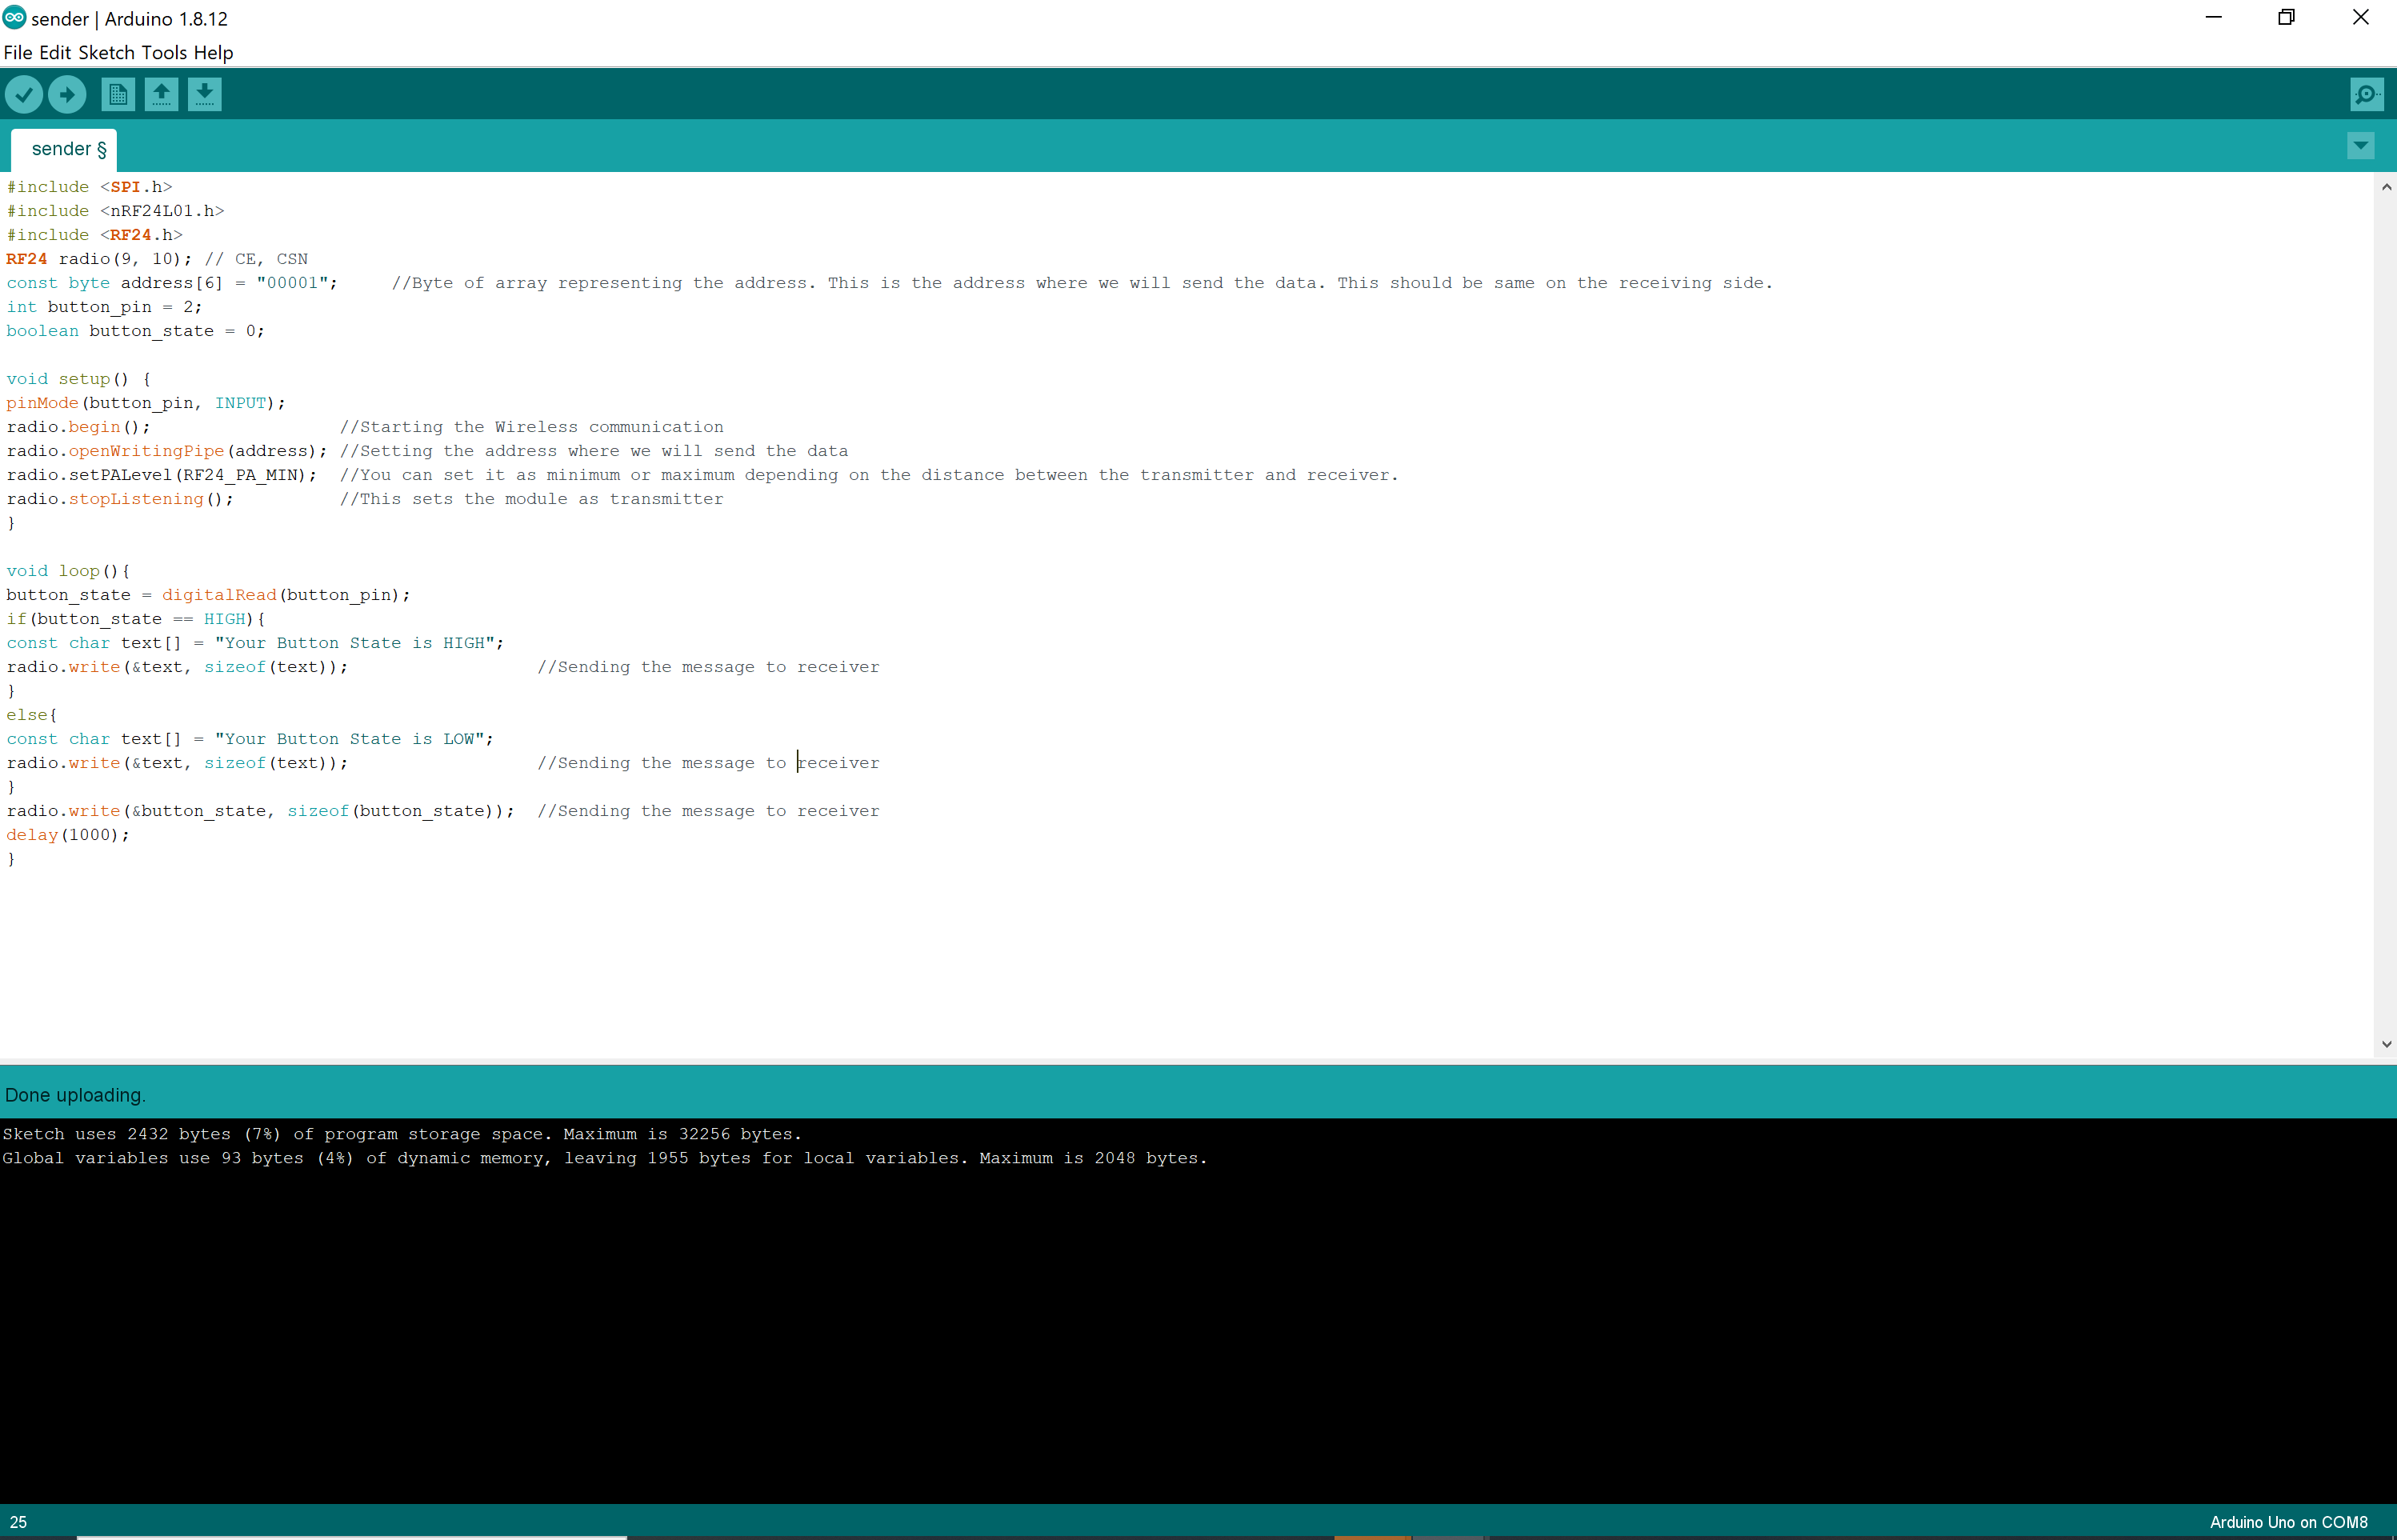Click the 'else{' line
Viewport: 2397px width, 1540px height.
(x=32, y=715)
